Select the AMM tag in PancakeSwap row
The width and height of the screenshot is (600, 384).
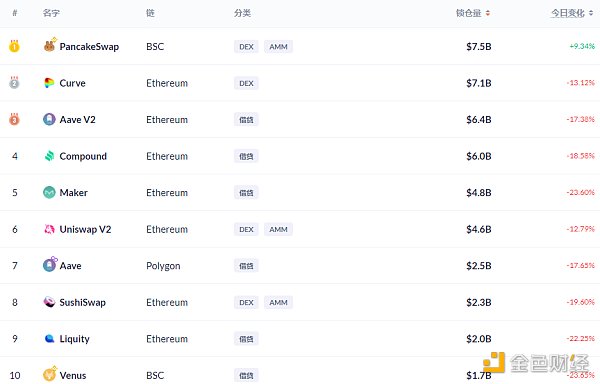[278, 47]
